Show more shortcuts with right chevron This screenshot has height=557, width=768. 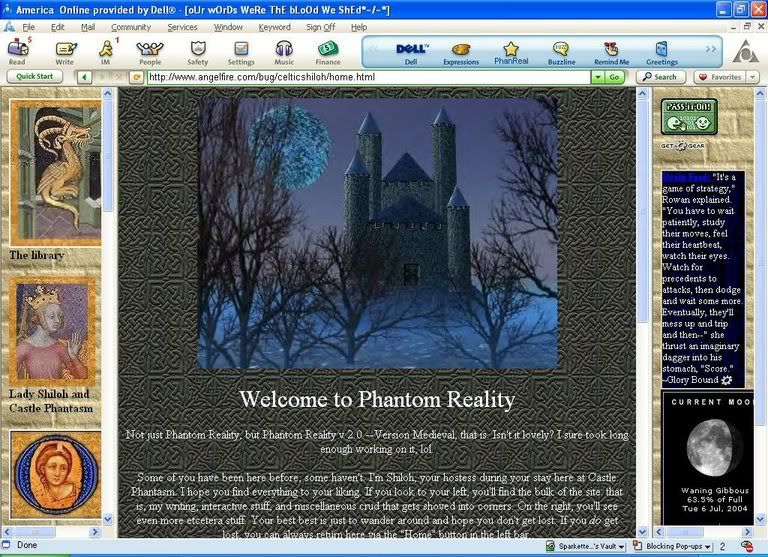(x=711, y=49)
